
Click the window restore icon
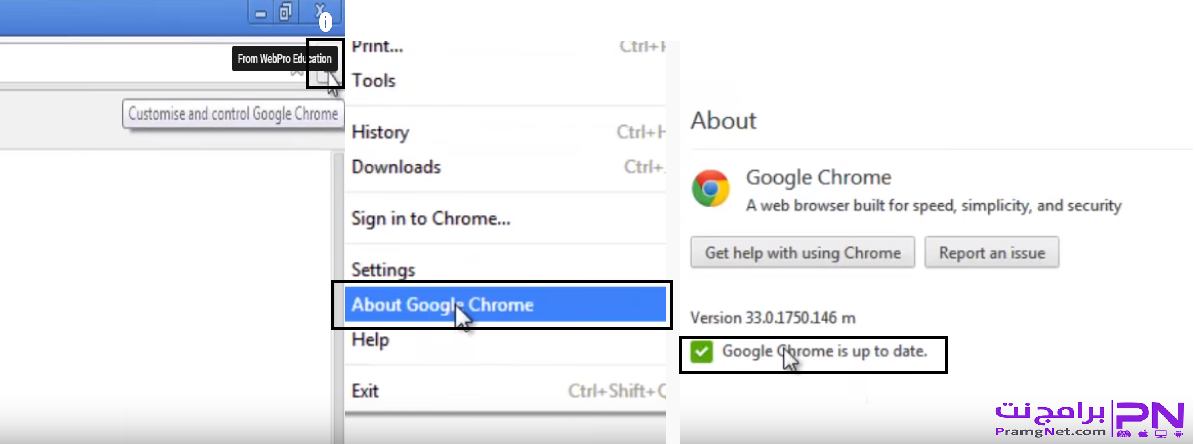(x=286, y=12)
